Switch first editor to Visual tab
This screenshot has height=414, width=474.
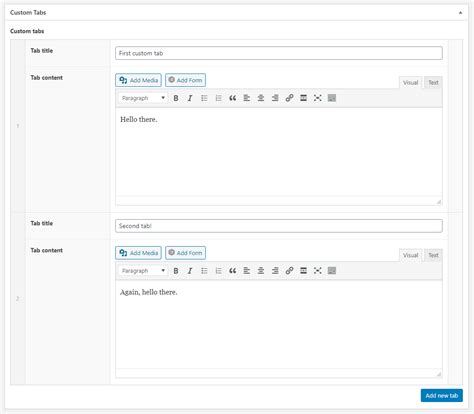410,83
